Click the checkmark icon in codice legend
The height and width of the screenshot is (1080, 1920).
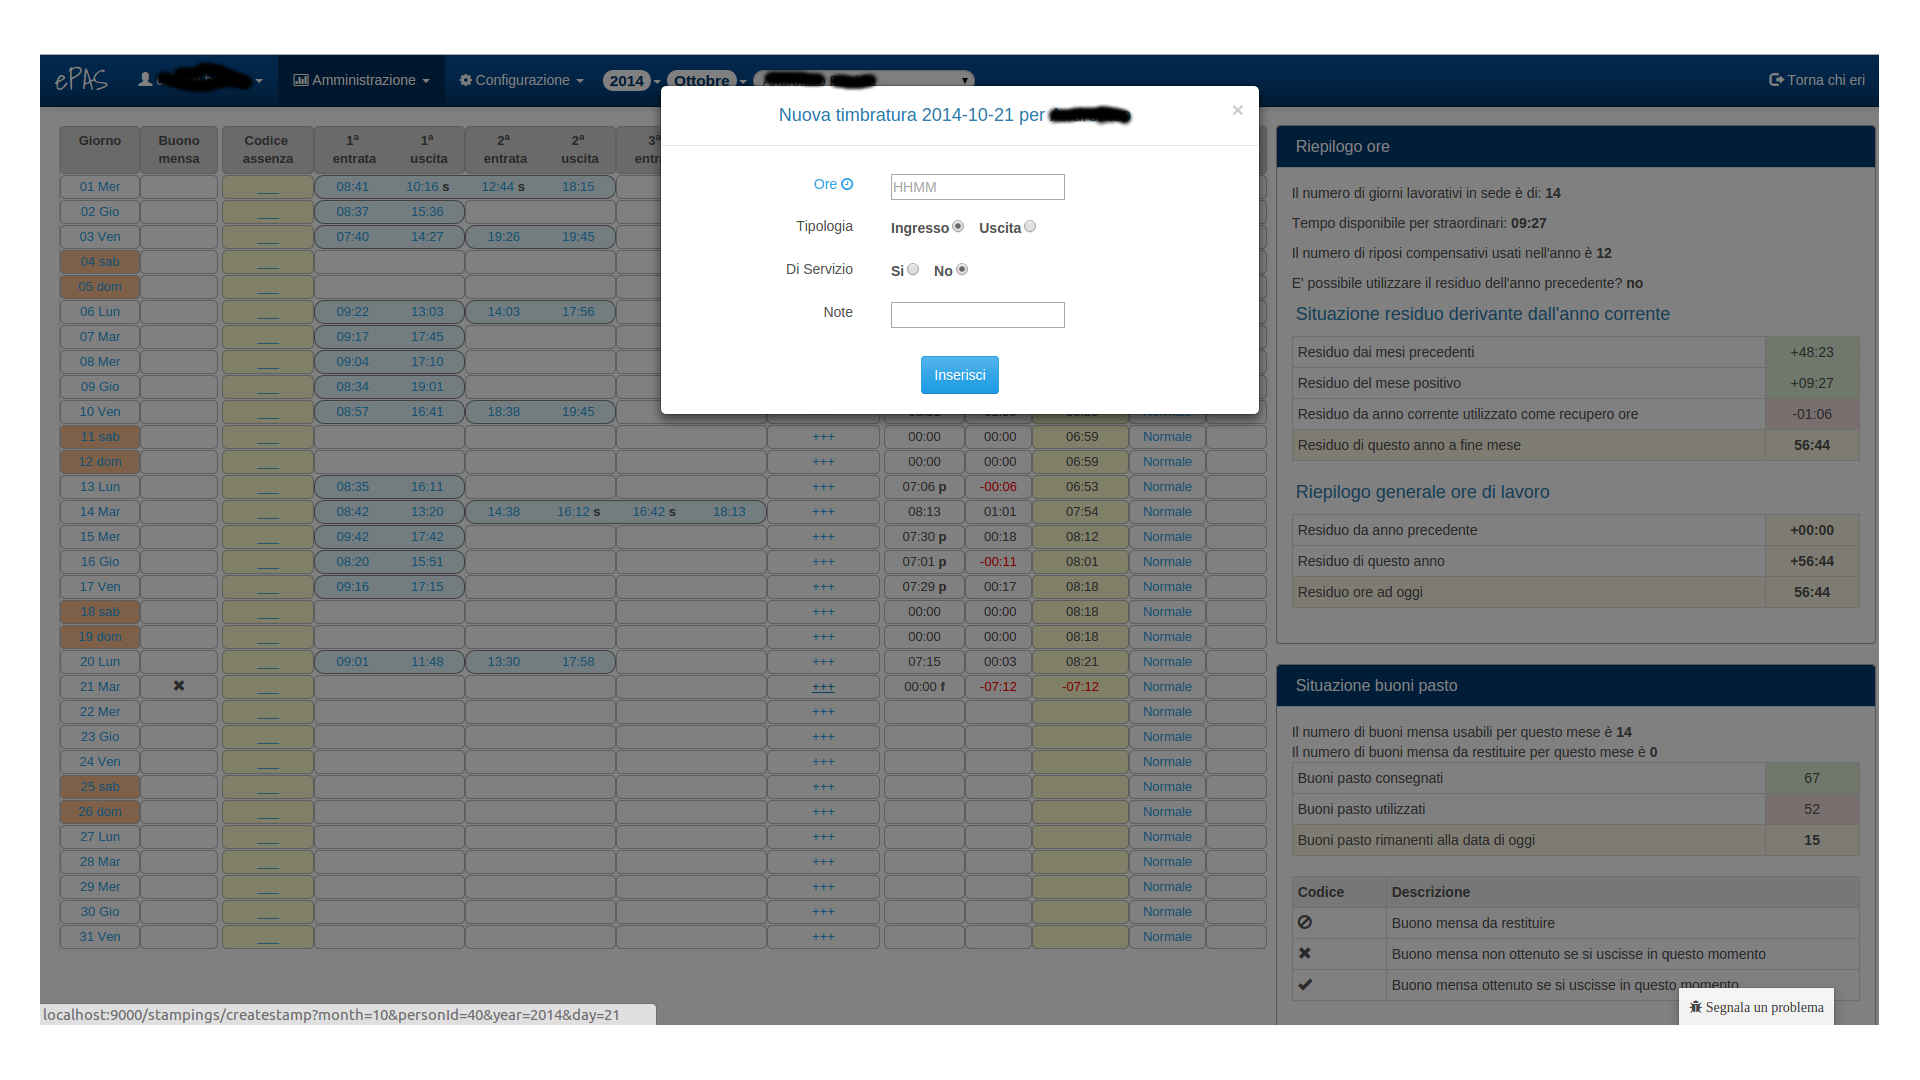pyautogui.click(x=1305, y=984)
